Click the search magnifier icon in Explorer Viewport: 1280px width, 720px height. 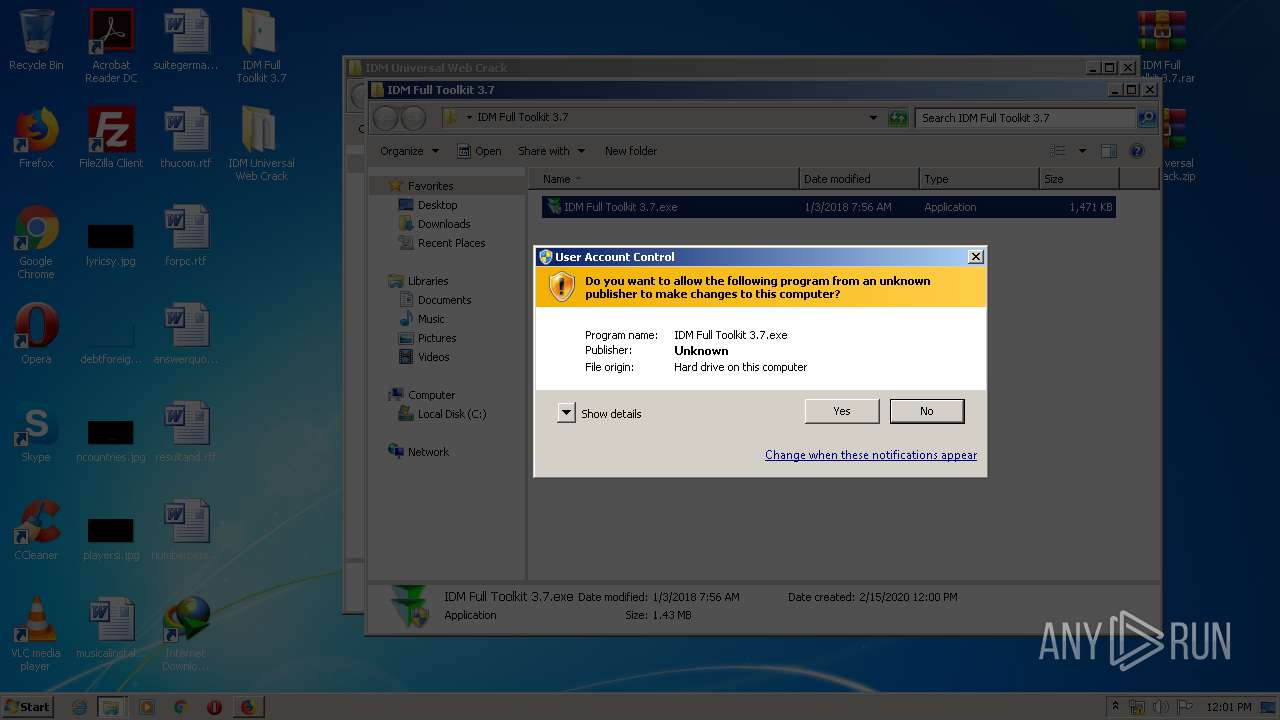pos(1147,118)
